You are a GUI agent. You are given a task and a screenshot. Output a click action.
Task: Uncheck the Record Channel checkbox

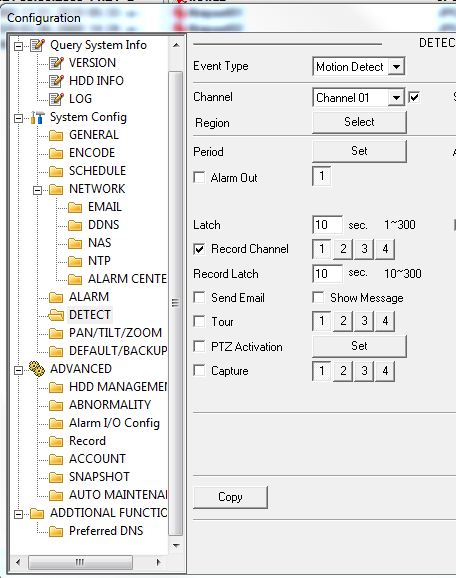199,249
